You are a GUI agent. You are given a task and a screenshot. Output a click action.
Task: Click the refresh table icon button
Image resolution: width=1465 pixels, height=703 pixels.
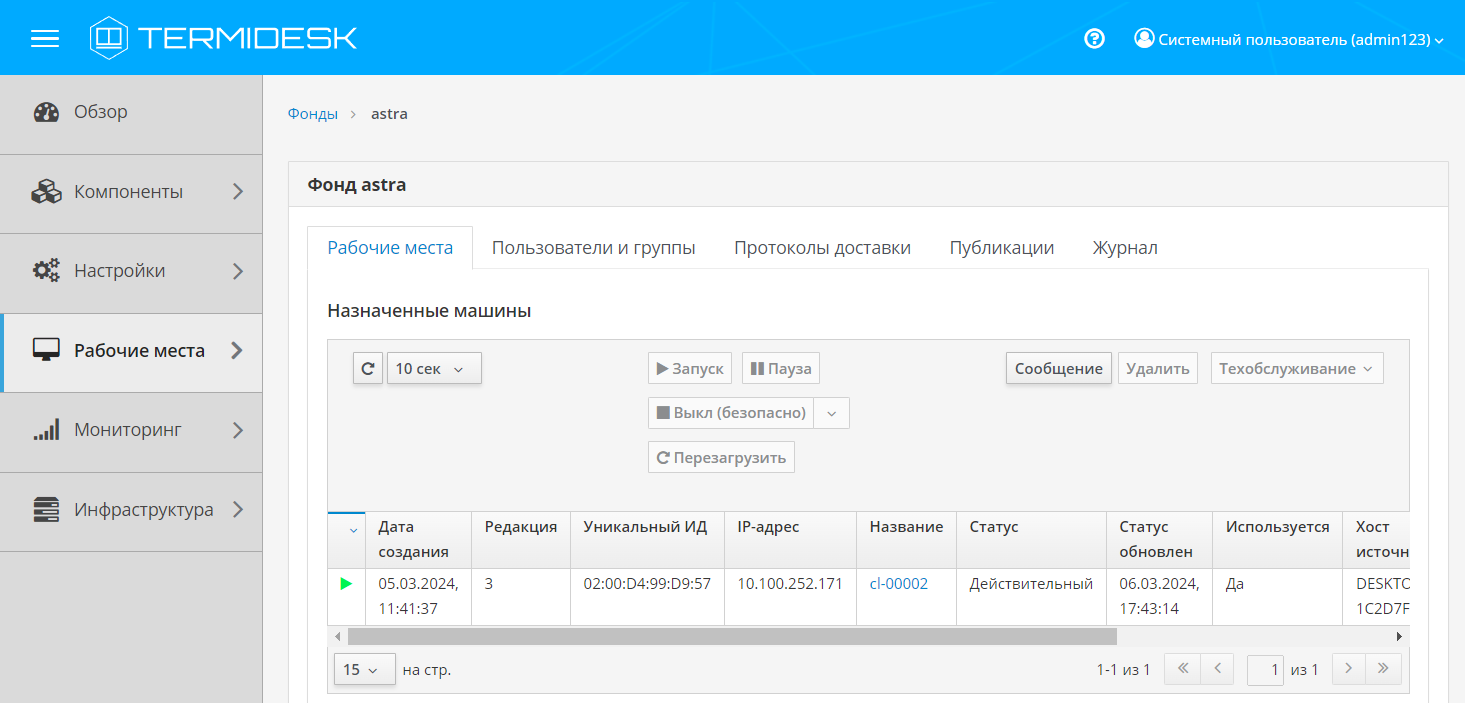(x=368, y=368)
